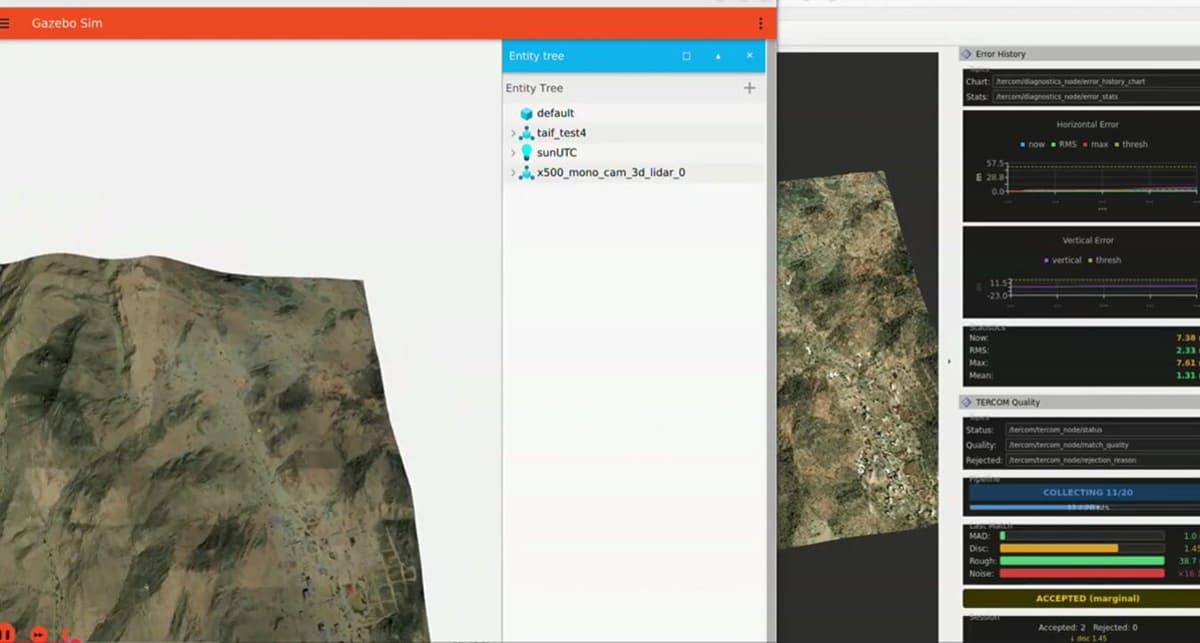Click the Status topic field in TERCOM Quality
The width and height of the screenshot is (1200, 643).
point(1103,430)
